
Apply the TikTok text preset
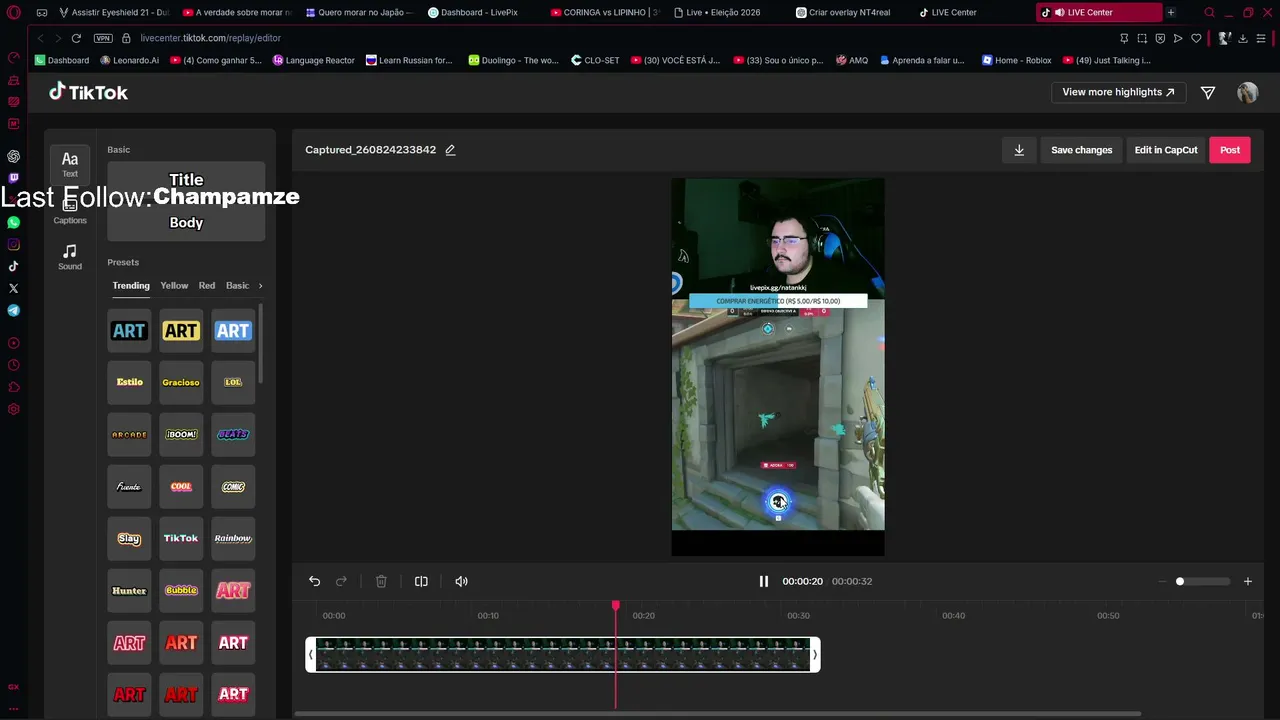[181, 538]
